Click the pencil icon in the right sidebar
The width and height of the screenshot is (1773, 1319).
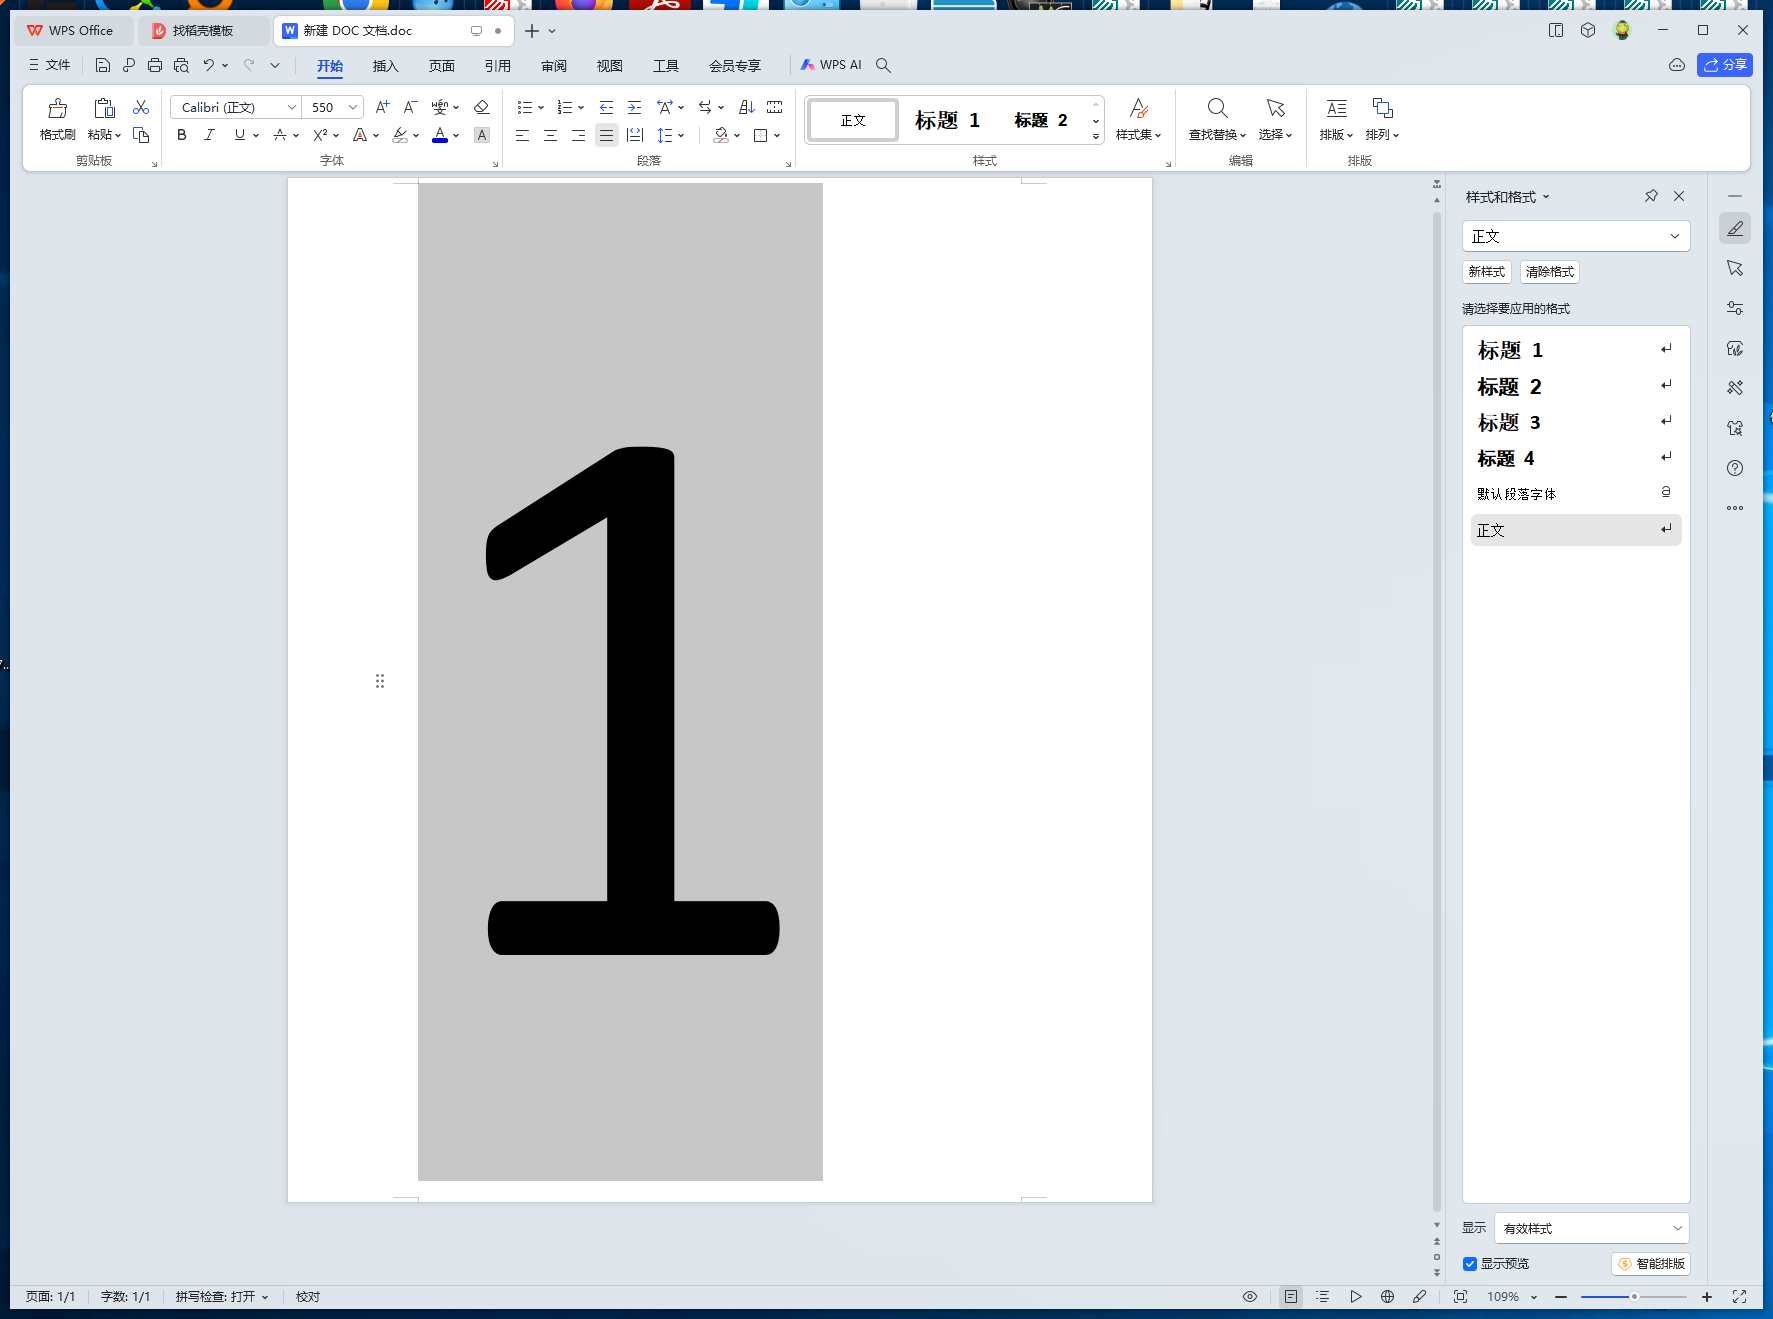click(1735, 228)
